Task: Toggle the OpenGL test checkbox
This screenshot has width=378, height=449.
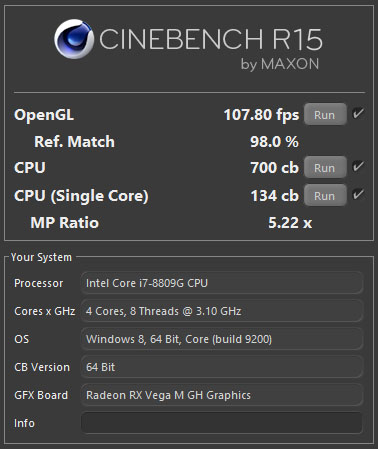Action: tap(358, 114)
